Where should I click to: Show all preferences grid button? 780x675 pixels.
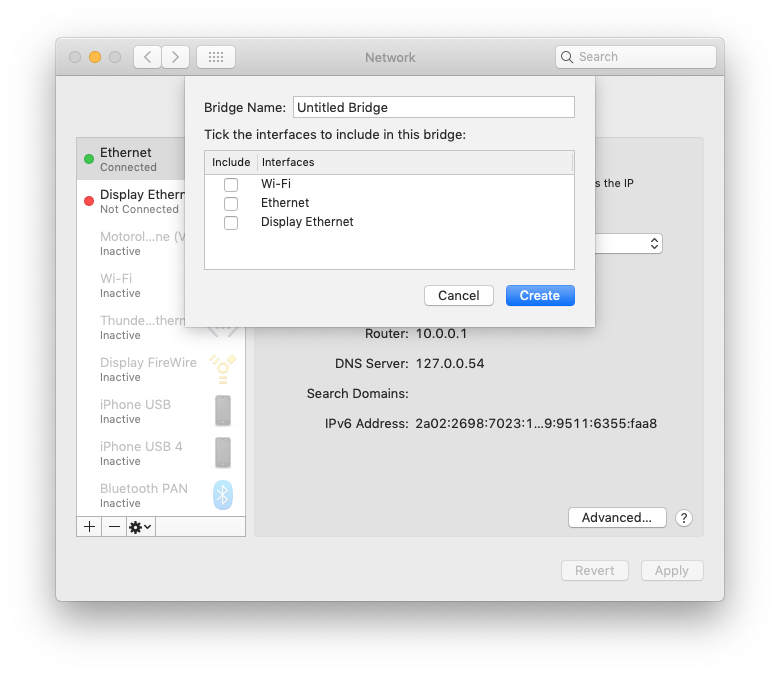[216, 57]
